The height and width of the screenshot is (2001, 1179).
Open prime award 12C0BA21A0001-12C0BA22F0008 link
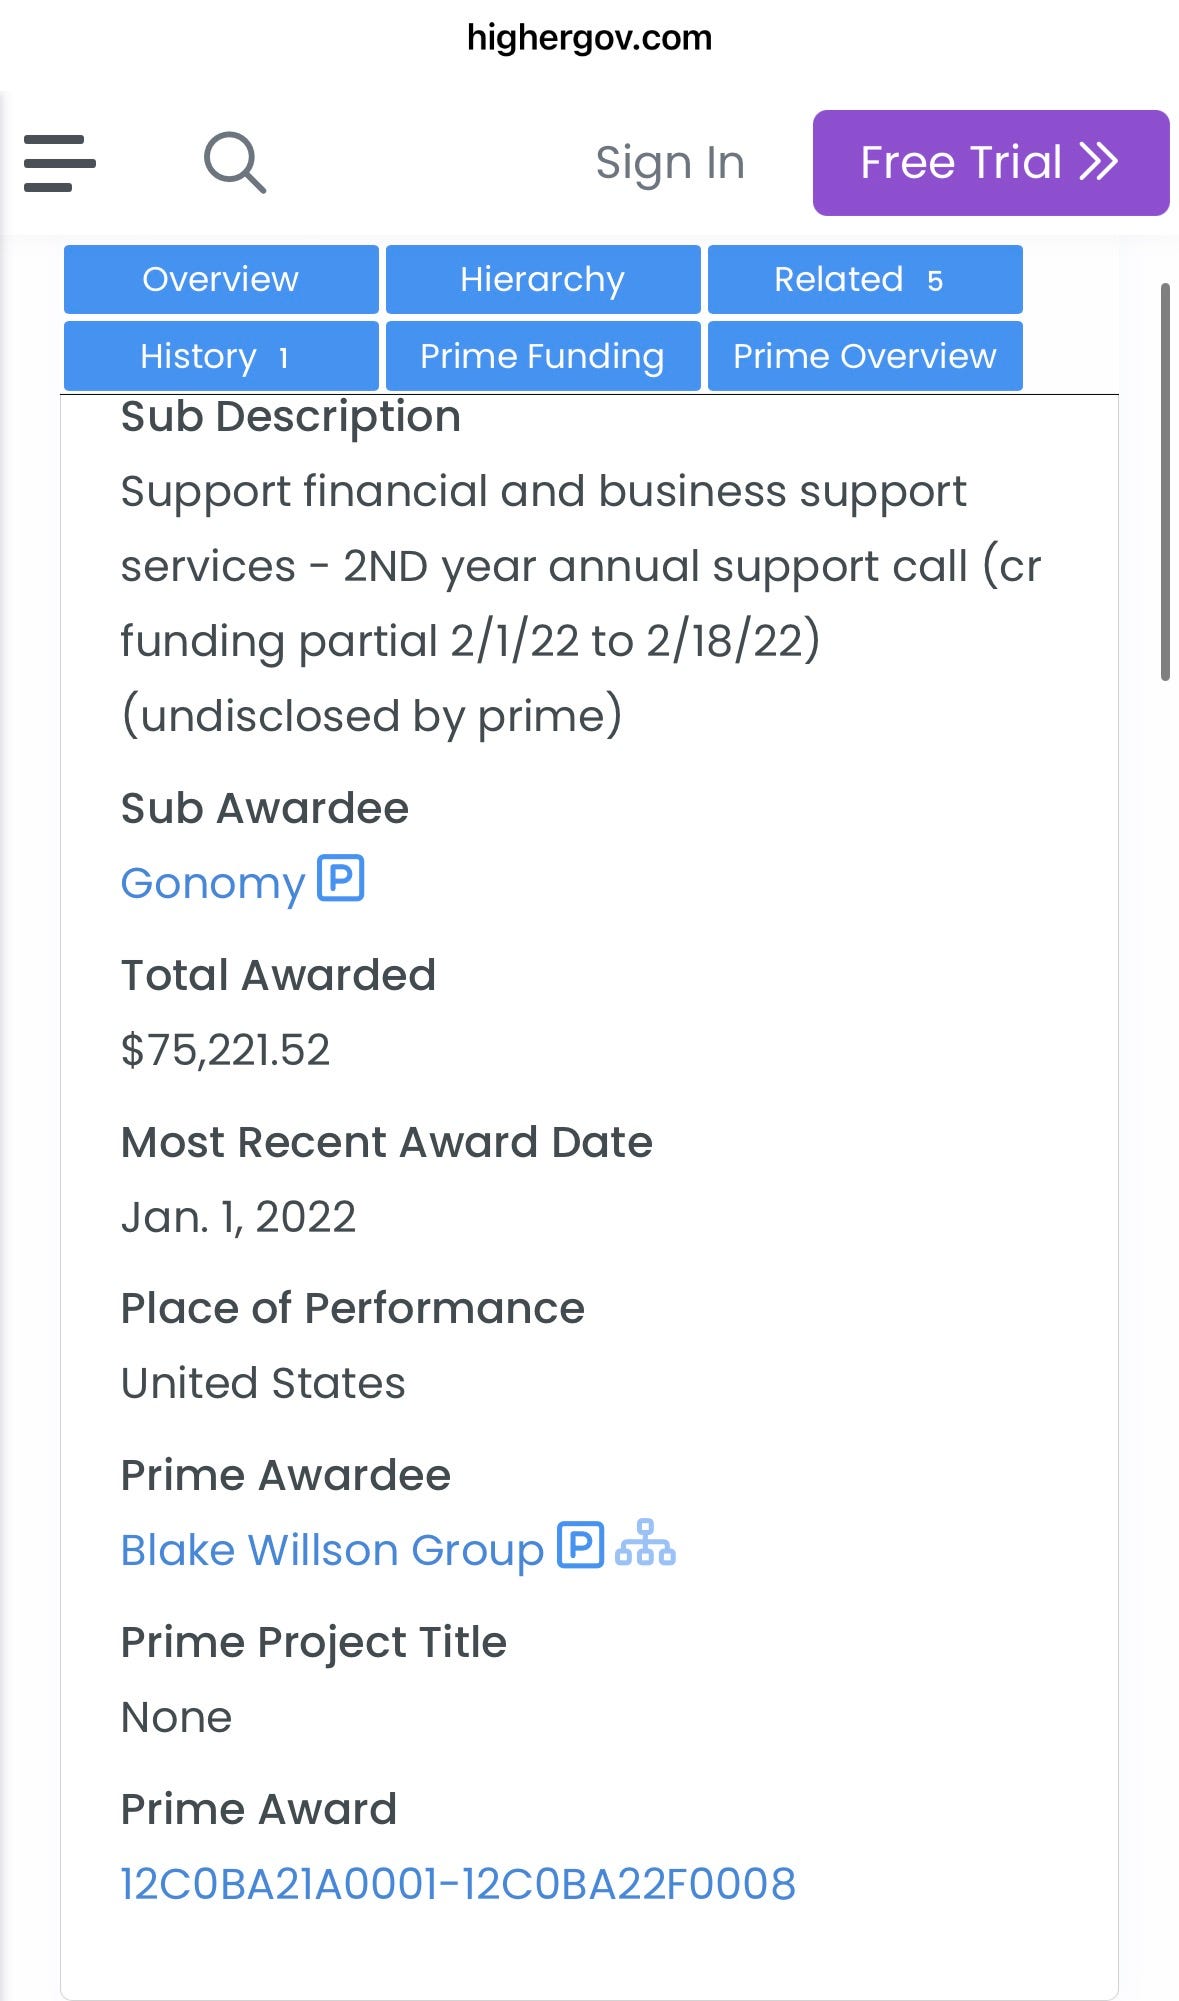[x=458, y=1884]
